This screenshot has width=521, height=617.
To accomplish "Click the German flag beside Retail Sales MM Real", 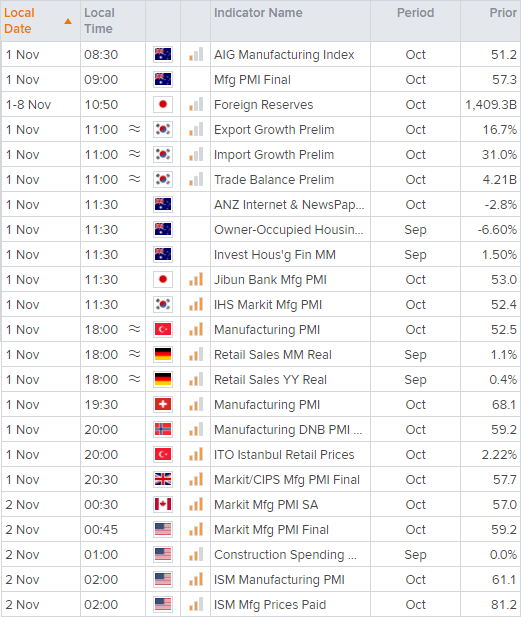I will [x=163, y=354].
